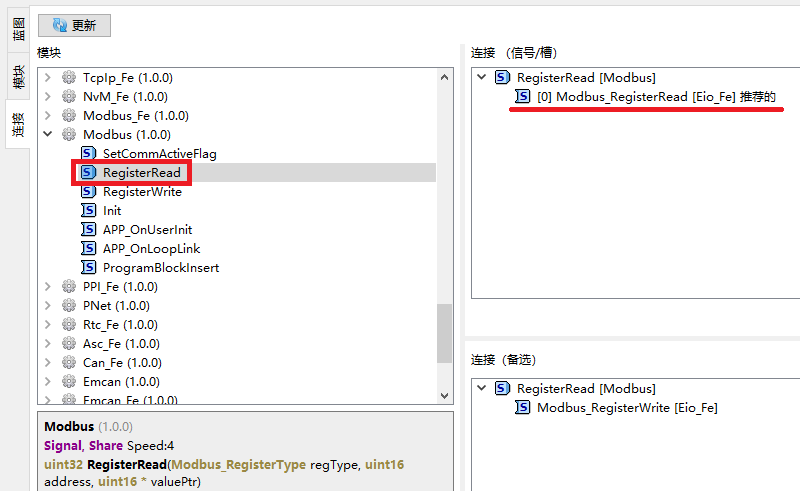Click the gear icon beside Can_Fe
Screen dimensions: 800x491
[x=69, y=362]
